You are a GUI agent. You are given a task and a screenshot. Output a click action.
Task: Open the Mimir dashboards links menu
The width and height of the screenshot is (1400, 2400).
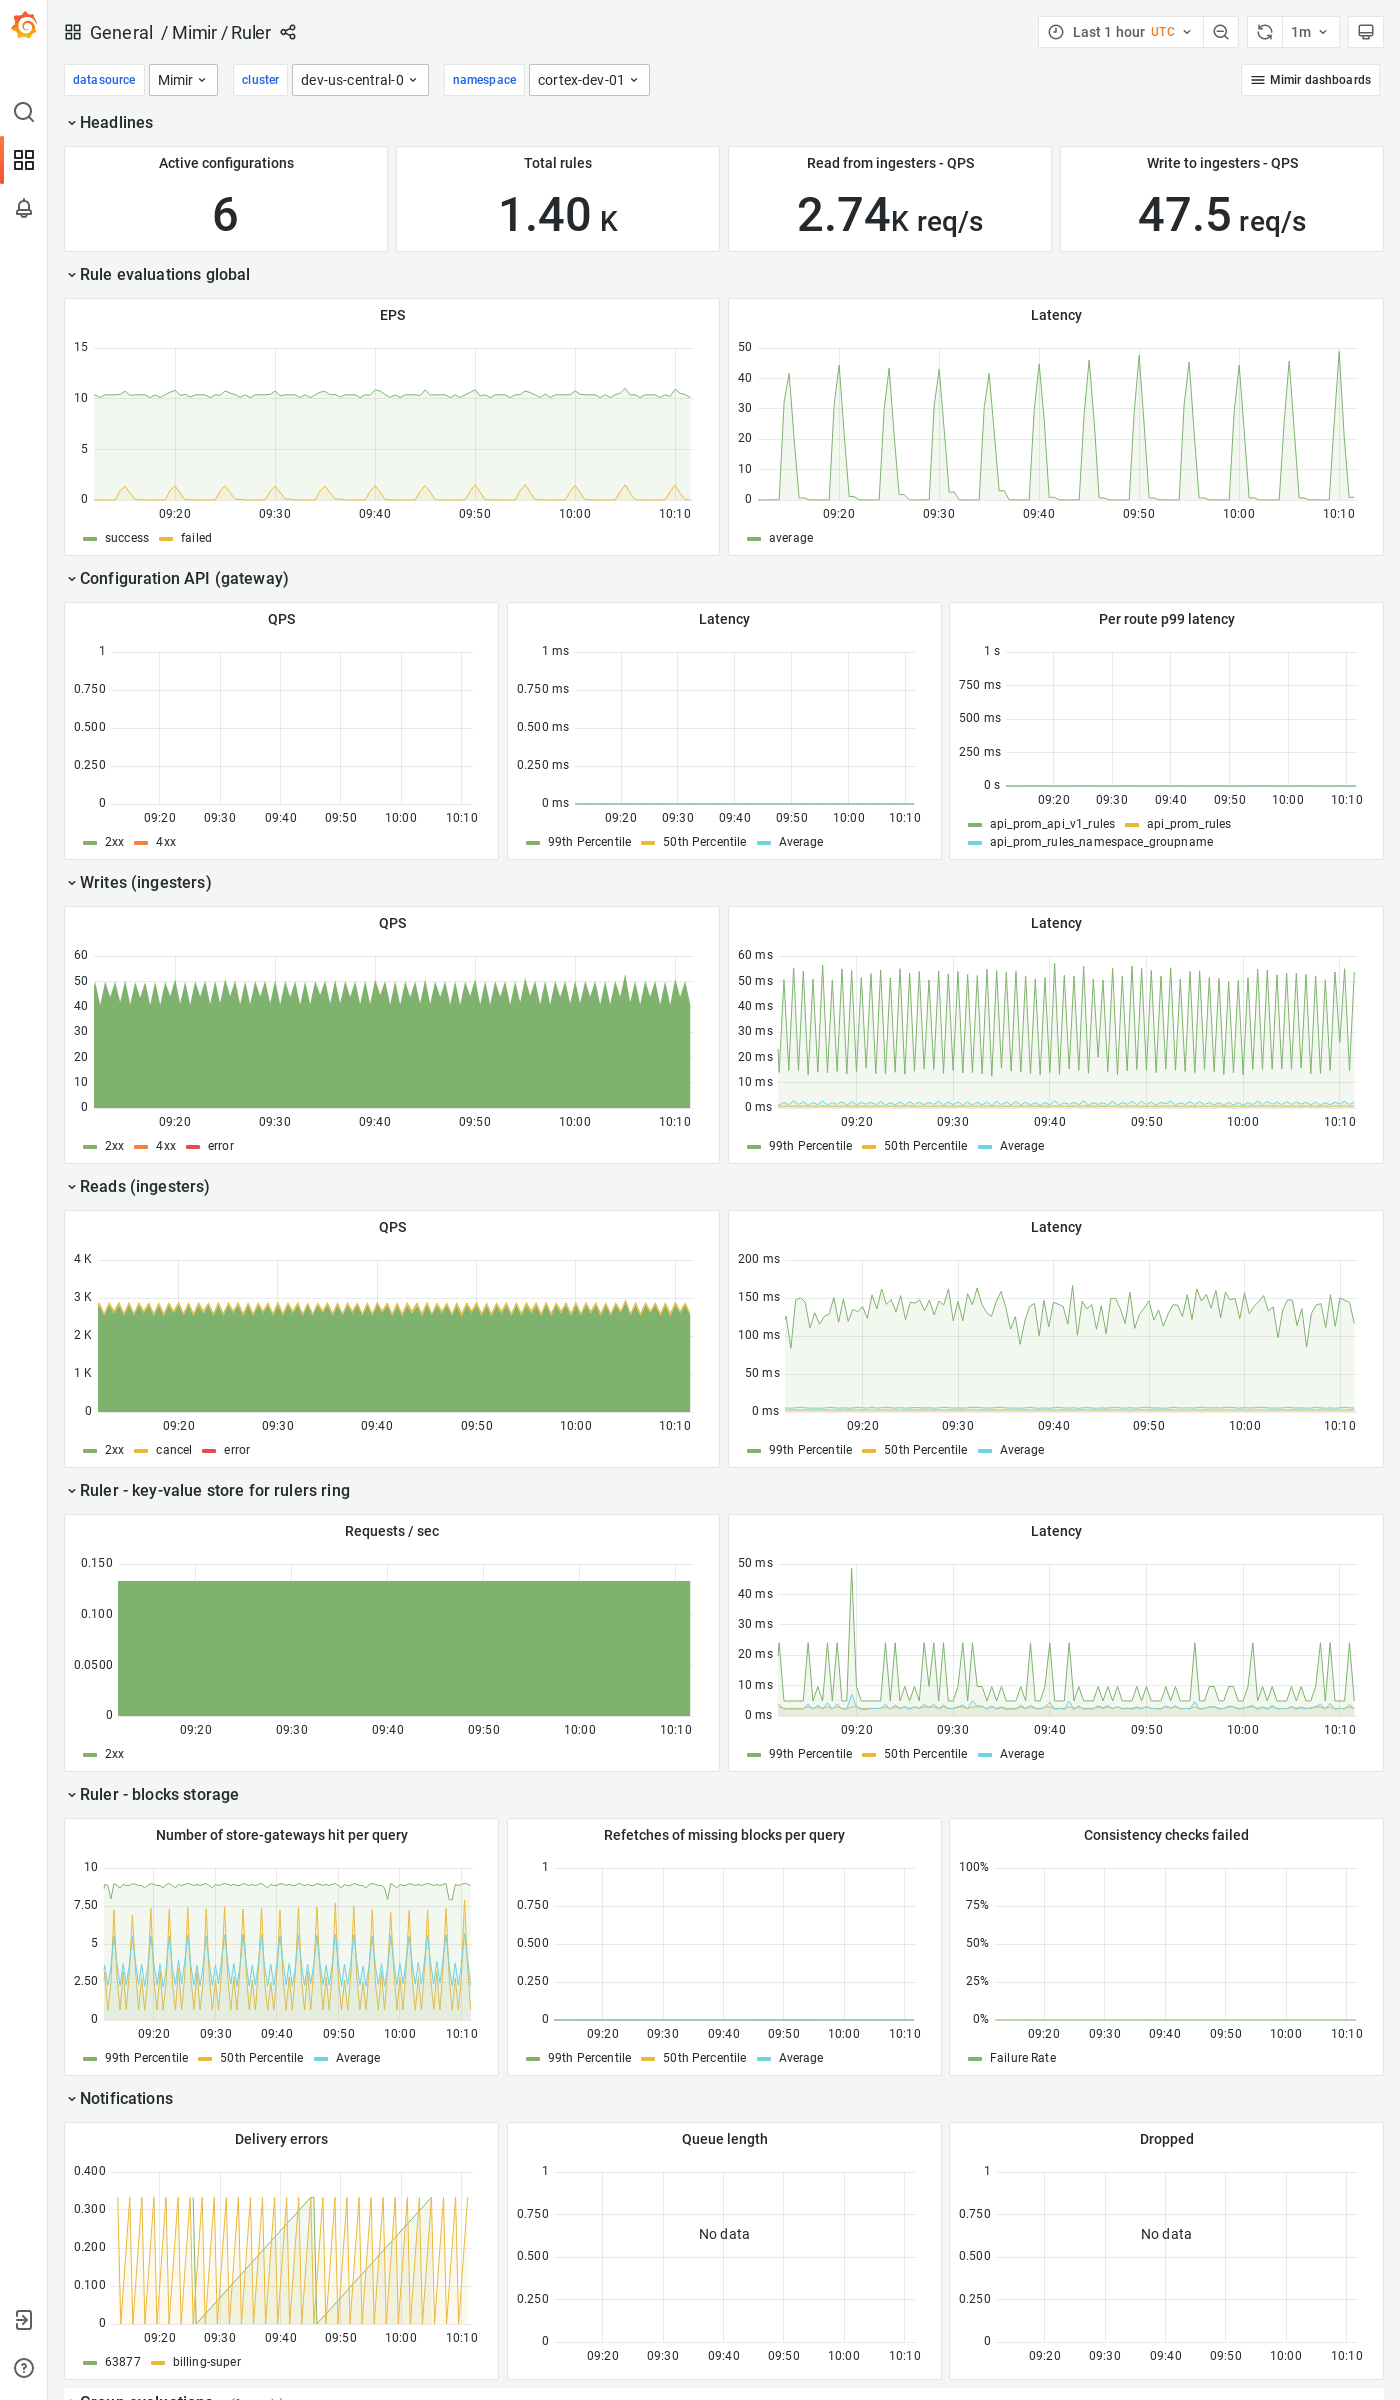pyautogui.click(x=1310, y=80)
